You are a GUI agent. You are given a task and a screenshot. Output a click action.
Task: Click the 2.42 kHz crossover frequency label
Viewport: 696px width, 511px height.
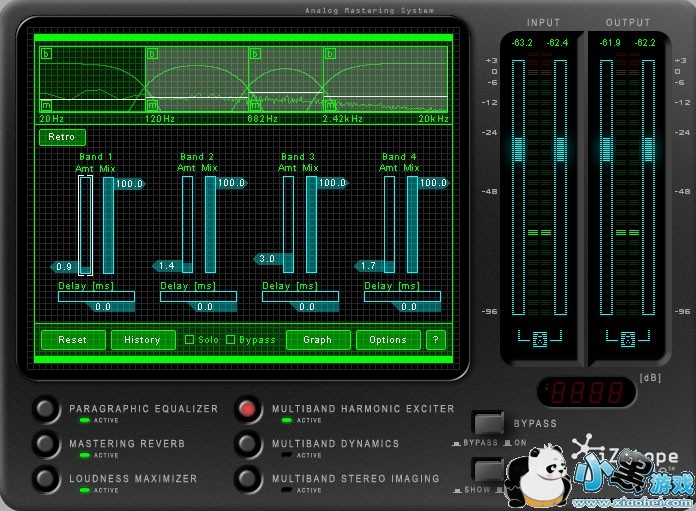[343, 119]
